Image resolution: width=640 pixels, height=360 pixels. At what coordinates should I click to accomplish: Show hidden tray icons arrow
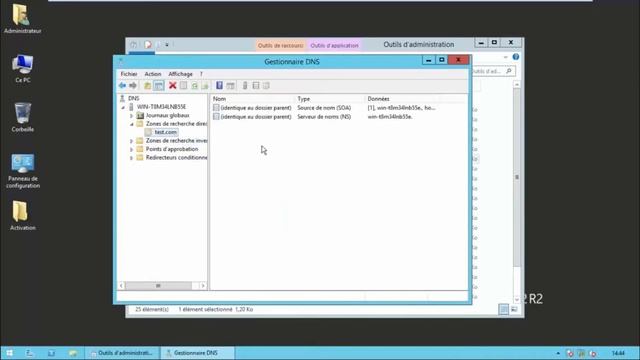(558, 353)
